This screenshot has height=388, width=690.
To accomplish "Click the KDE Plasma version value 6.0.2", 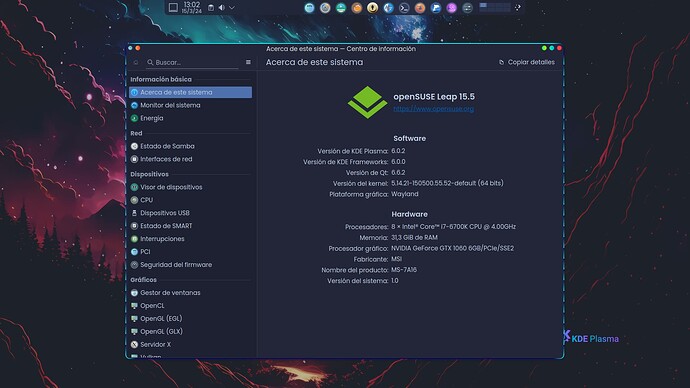I will click(x=398, y=150).
